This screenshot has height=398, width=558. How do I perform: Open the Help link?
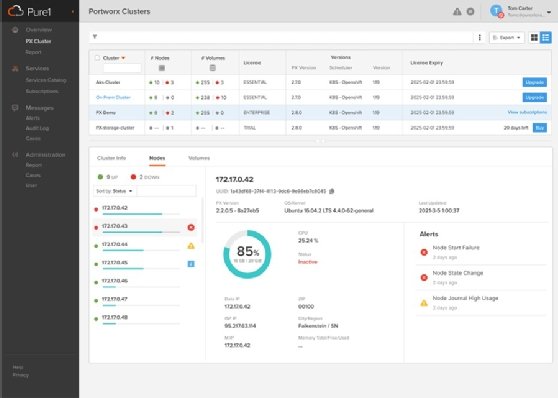[18, 367]
